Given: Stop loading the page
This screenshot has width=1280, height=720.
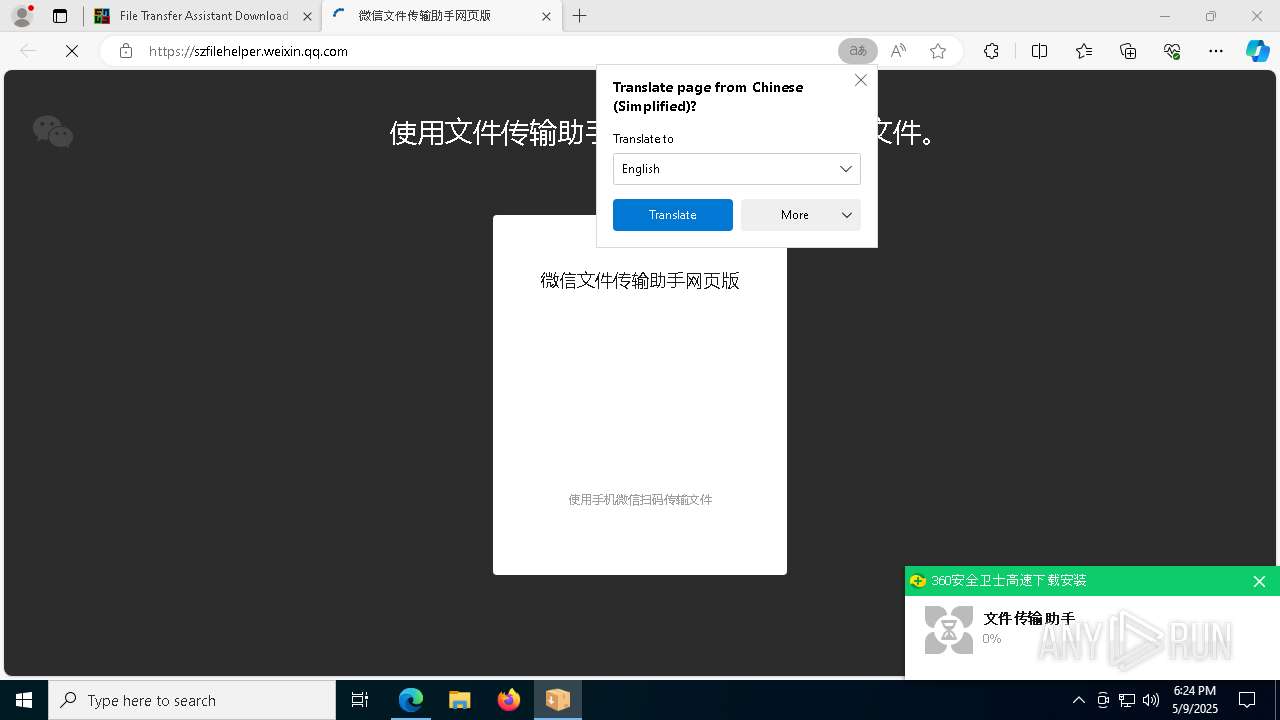Looking at the screenshot, I should [x=72, y=51].
